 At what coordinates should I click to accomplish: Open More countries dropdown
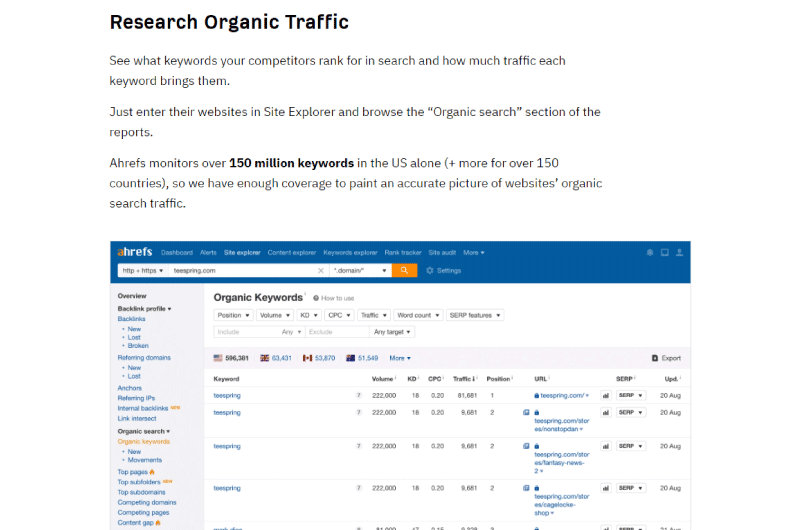(400, 358)
